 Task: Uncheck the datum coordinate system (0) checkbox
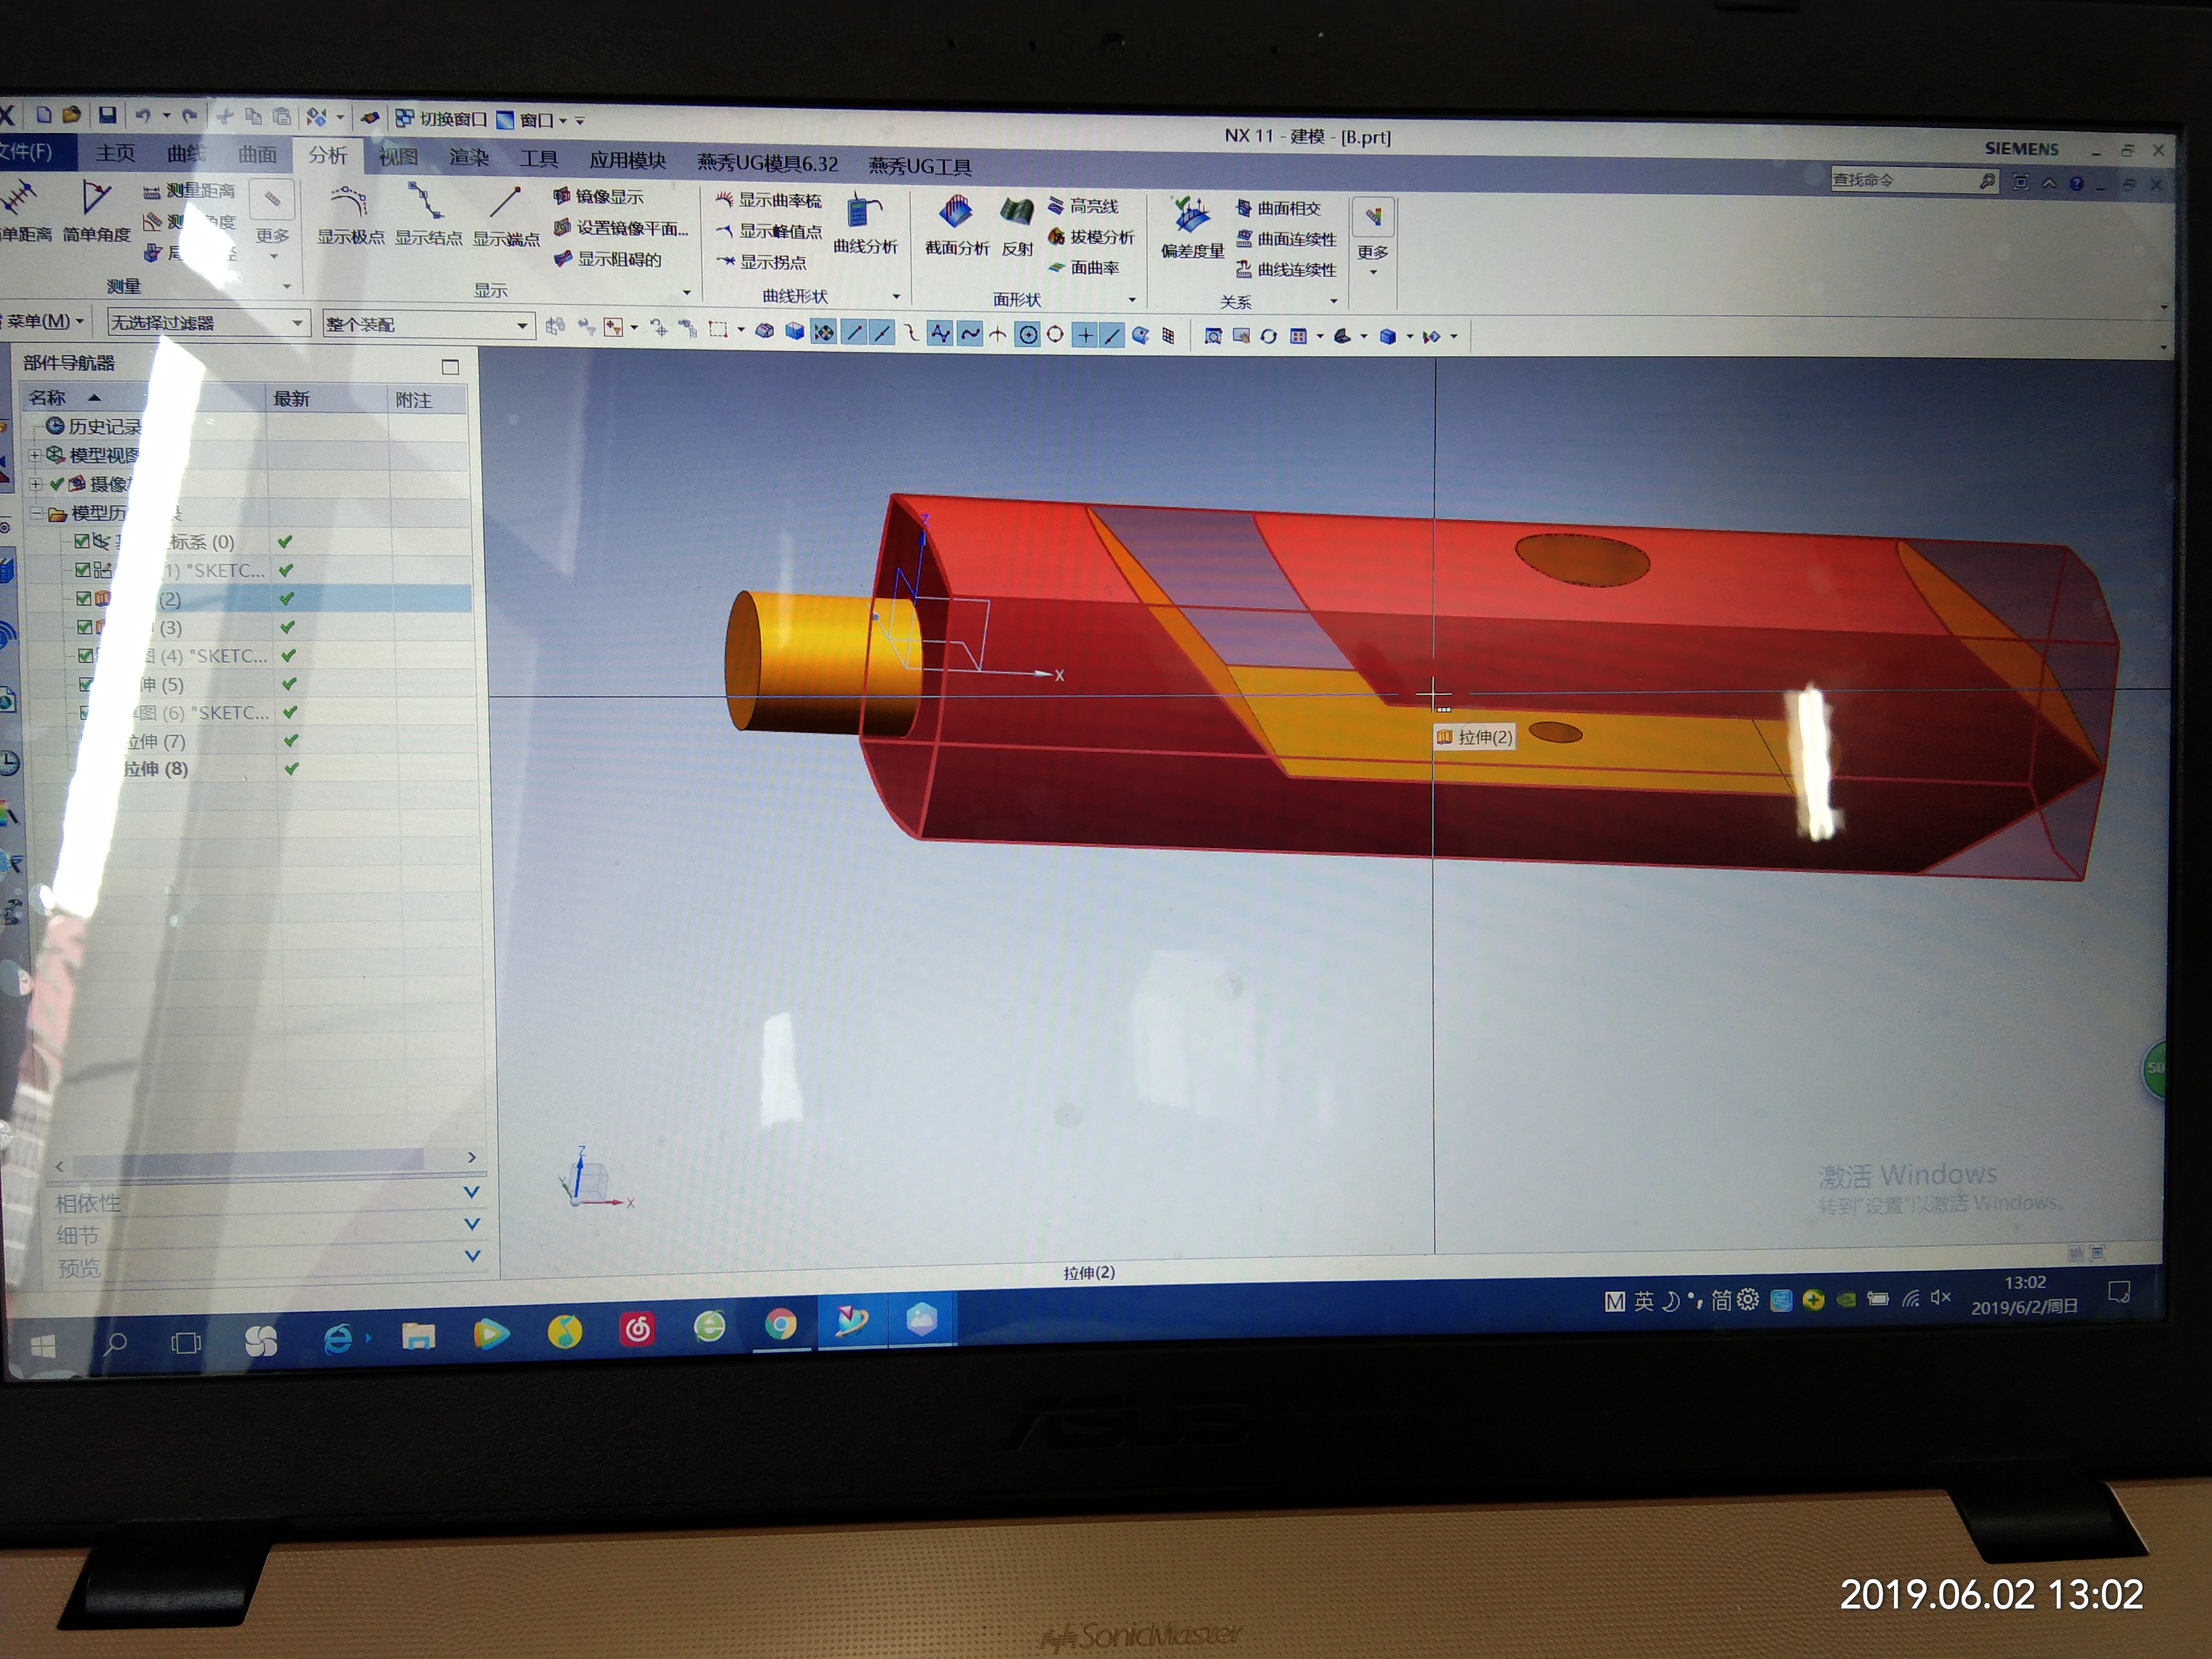click(x=82, y=541)
